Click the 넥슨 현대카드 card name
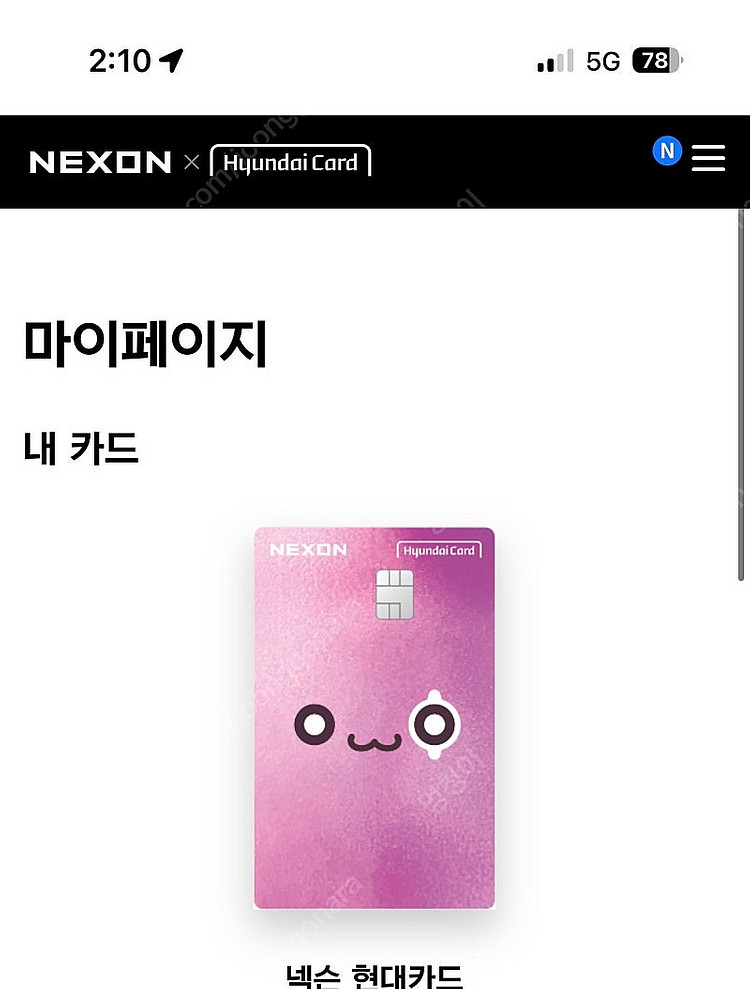This screenshot has width=750, height=989. click(x=374, y=974)
